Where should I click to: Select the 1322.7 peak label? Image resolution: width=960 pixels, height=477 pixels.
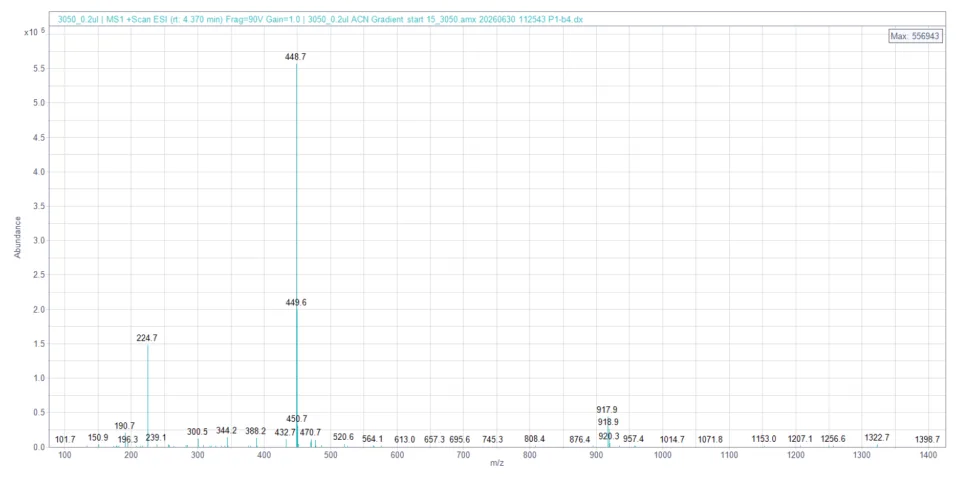877,438
